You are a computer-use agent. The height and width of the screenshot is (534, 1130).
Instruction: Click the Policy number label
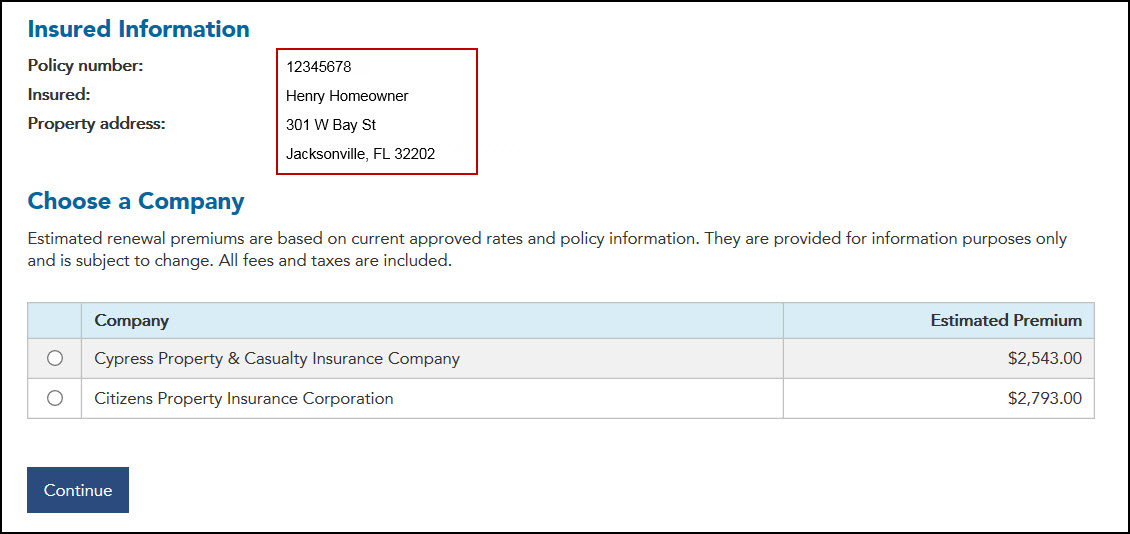coord(86,66)
